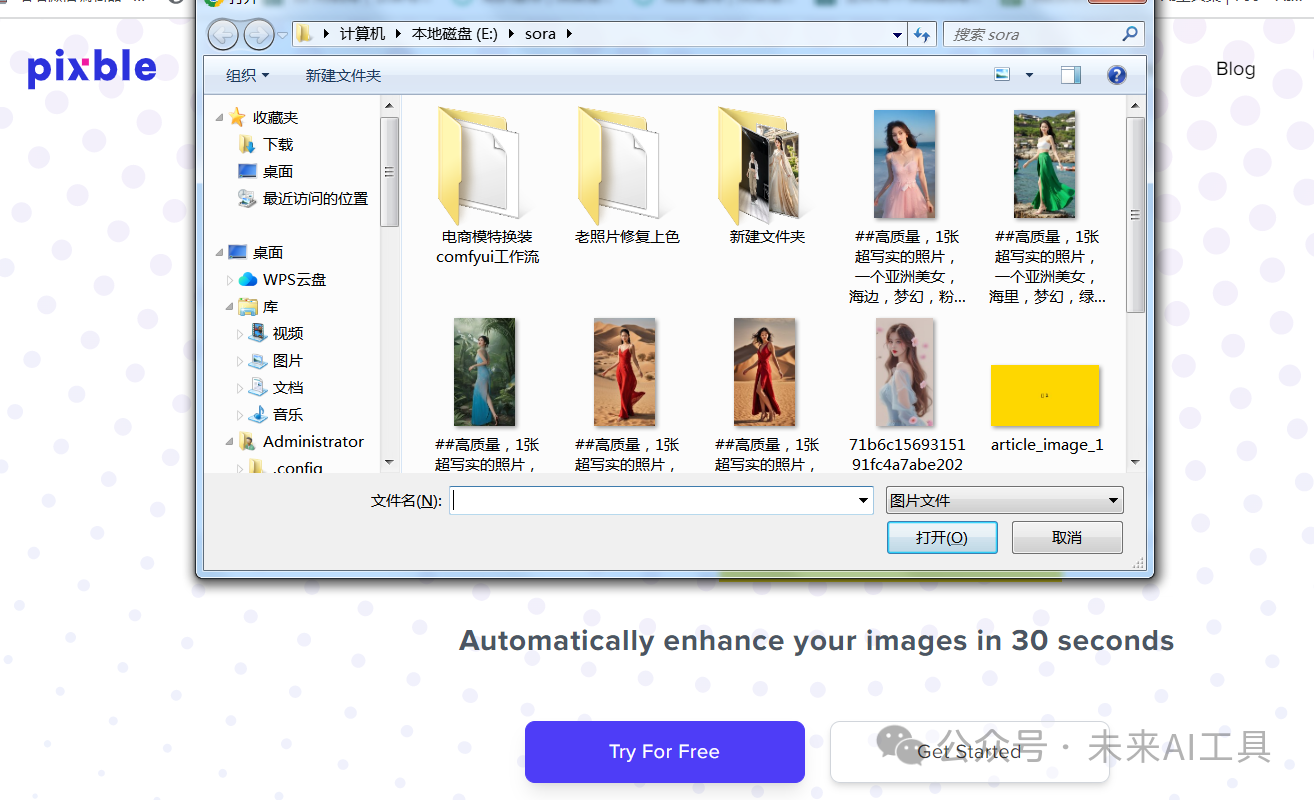This screenshot has width=1314, height=800.
Task: Toggle the preview pane icon
Action: pyautogui.click(x=1071, y=75)
